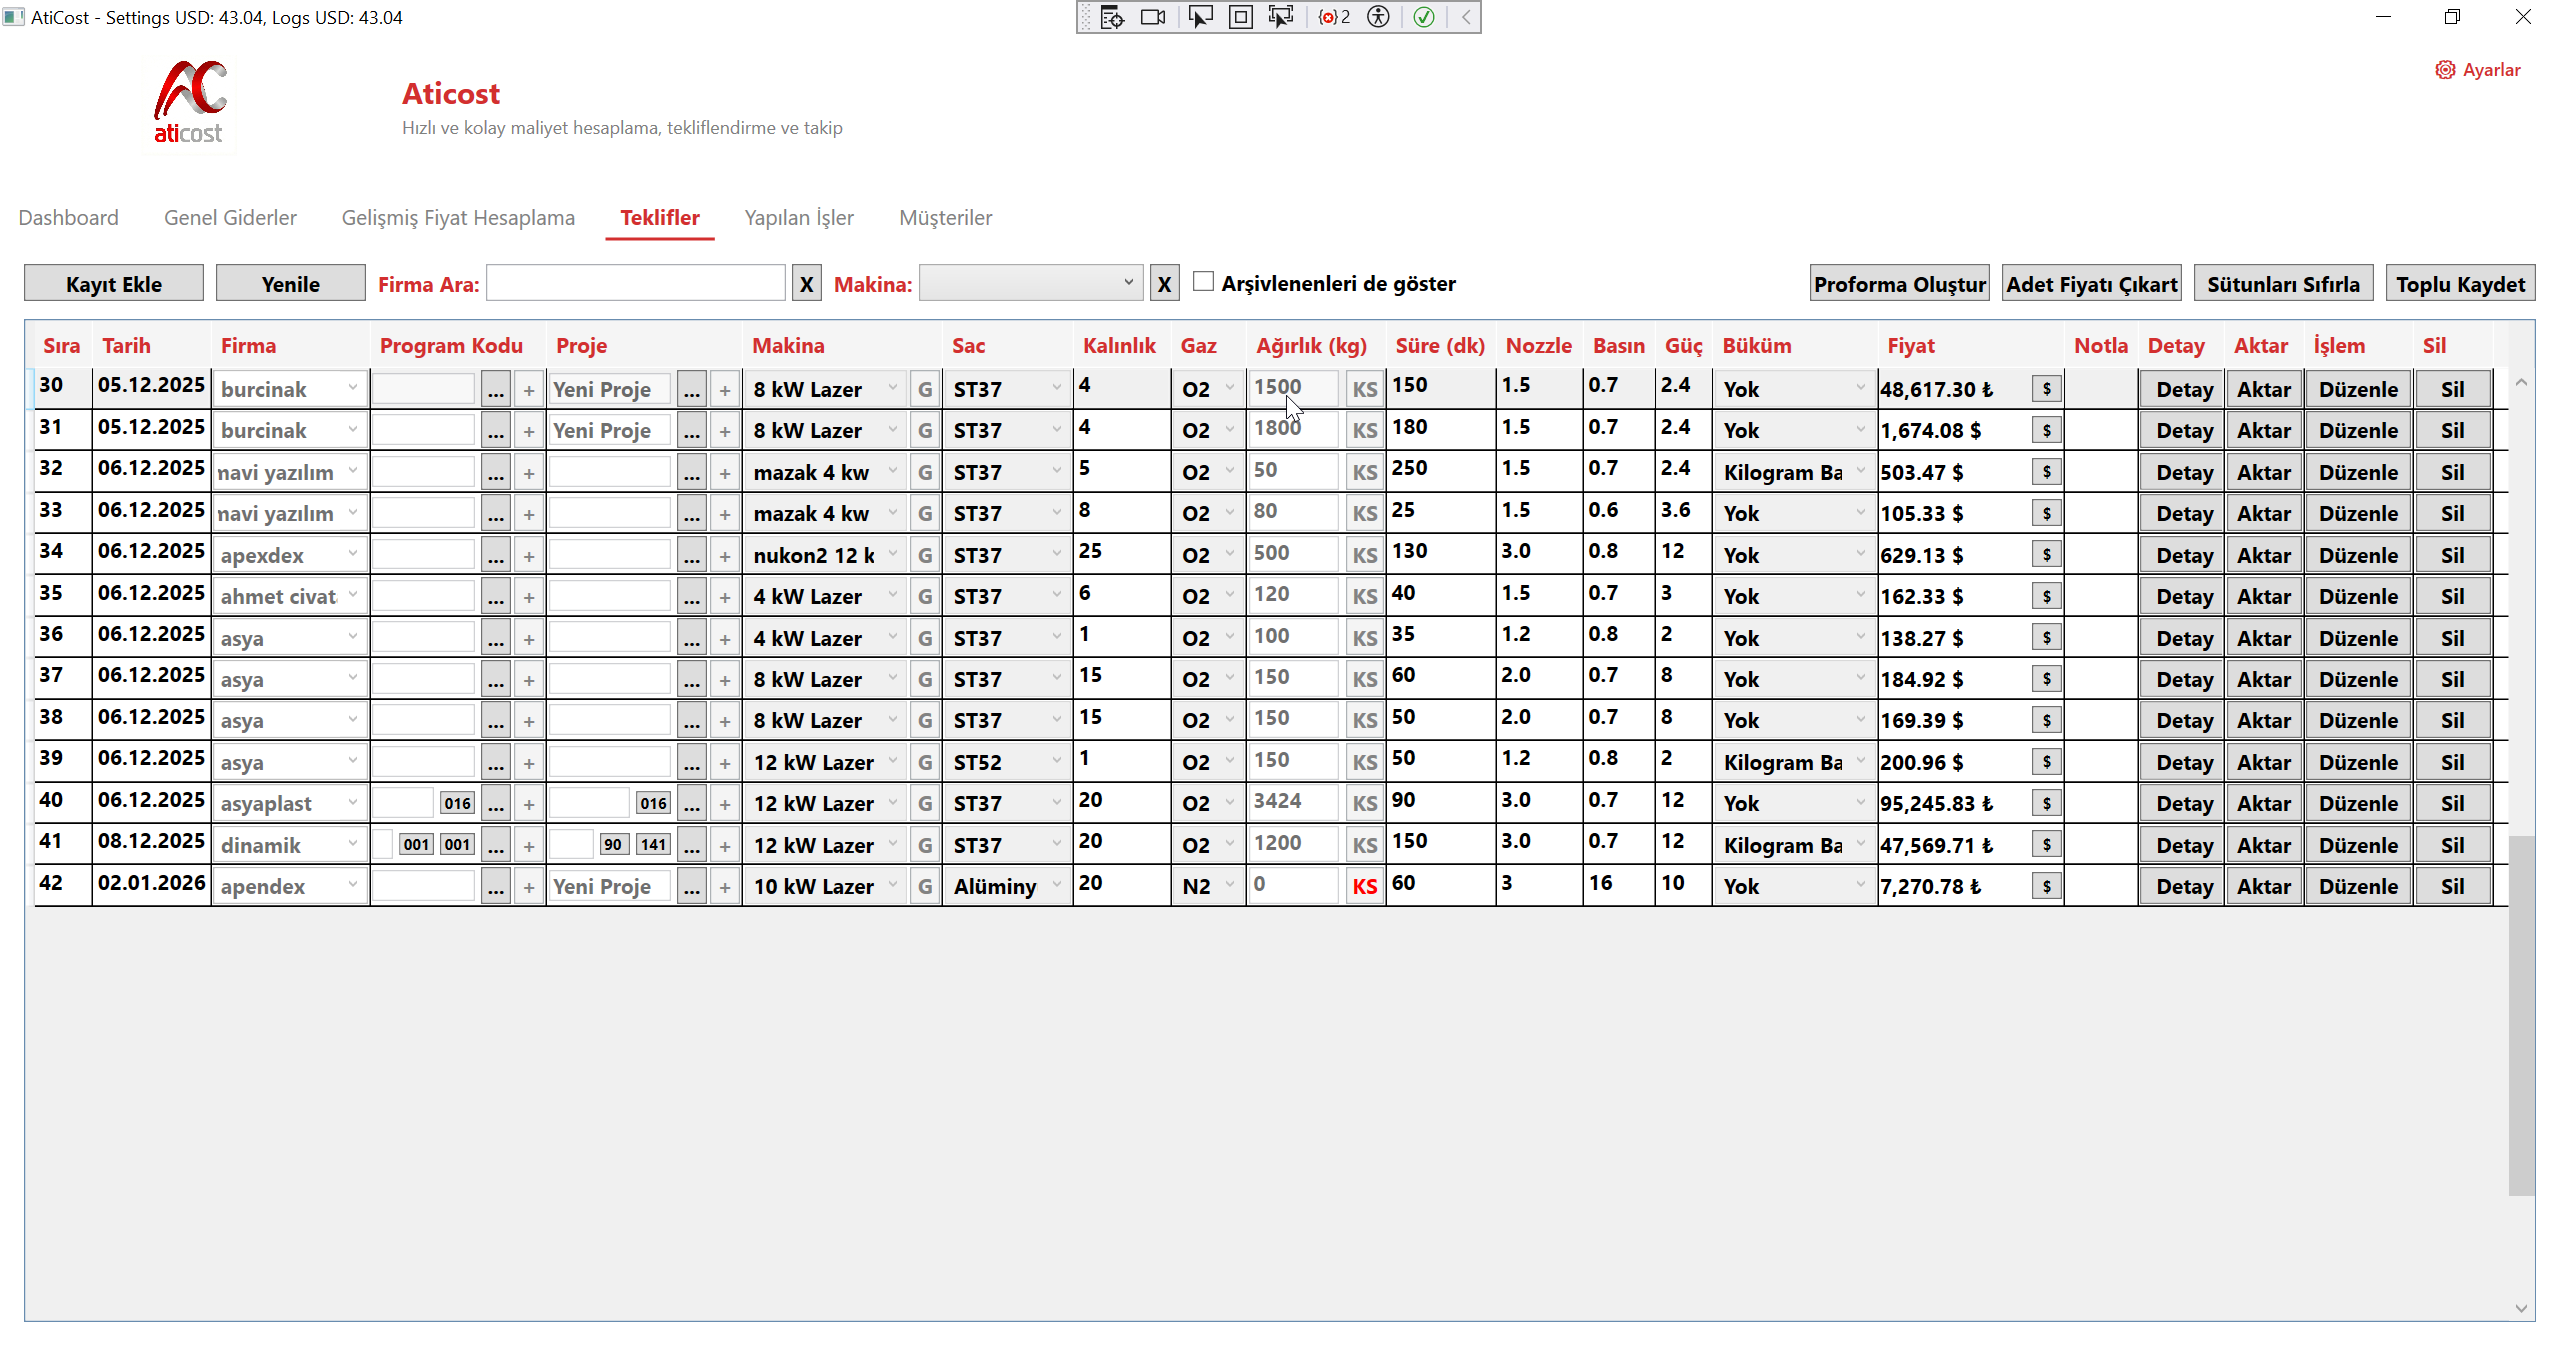Switch to the Yapılan İşler tab
2560x1346 pixels.
798,218
